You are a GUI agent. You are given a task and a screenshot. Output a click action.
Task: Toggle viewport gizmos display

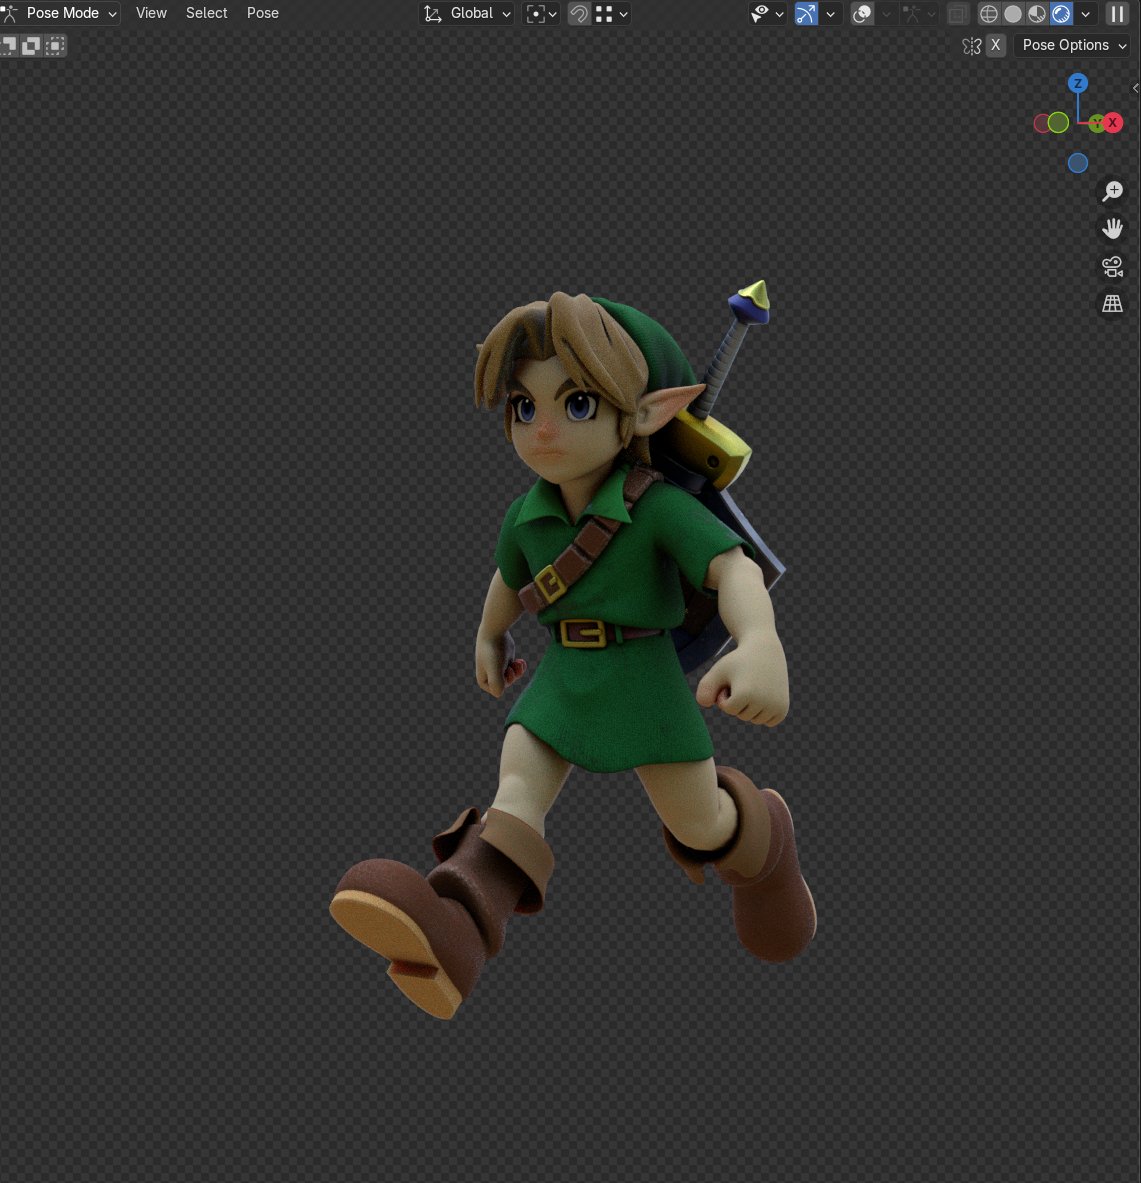point(806,14)
